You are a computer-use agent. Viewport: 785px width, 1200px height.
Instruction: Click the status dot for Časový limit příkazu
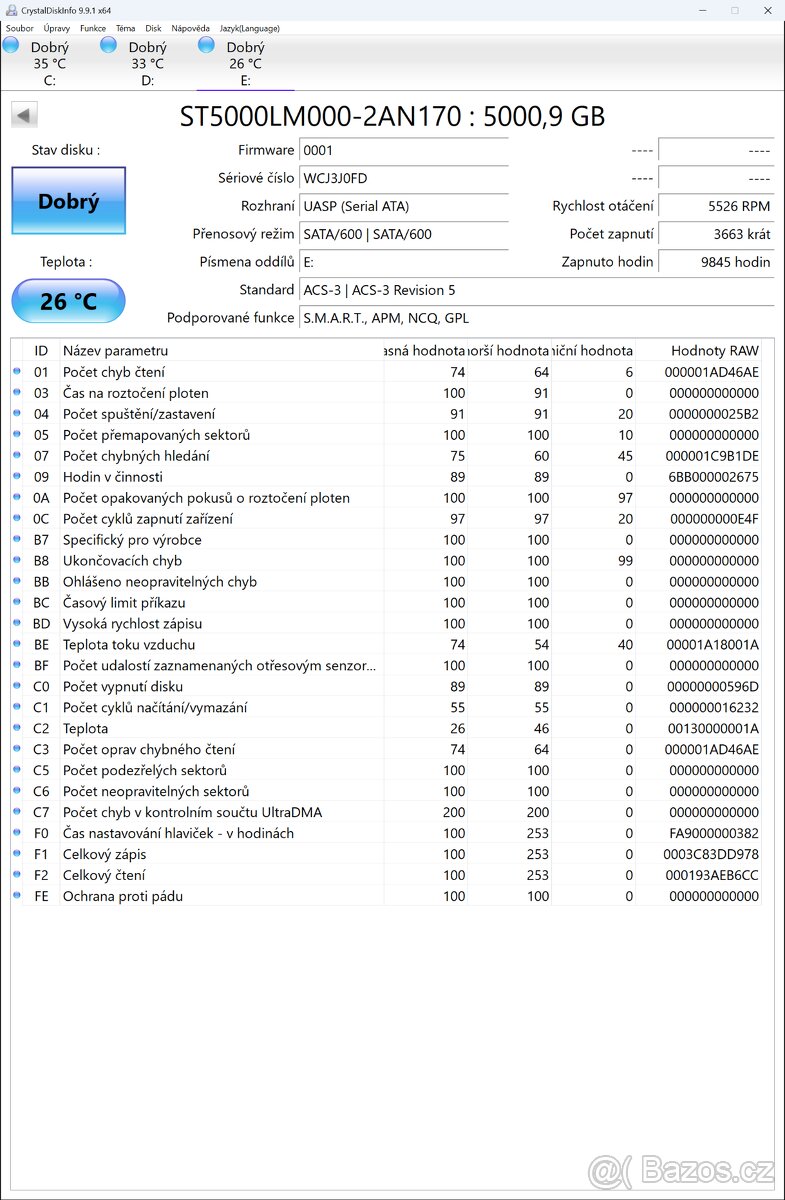[x=16, y=602]
